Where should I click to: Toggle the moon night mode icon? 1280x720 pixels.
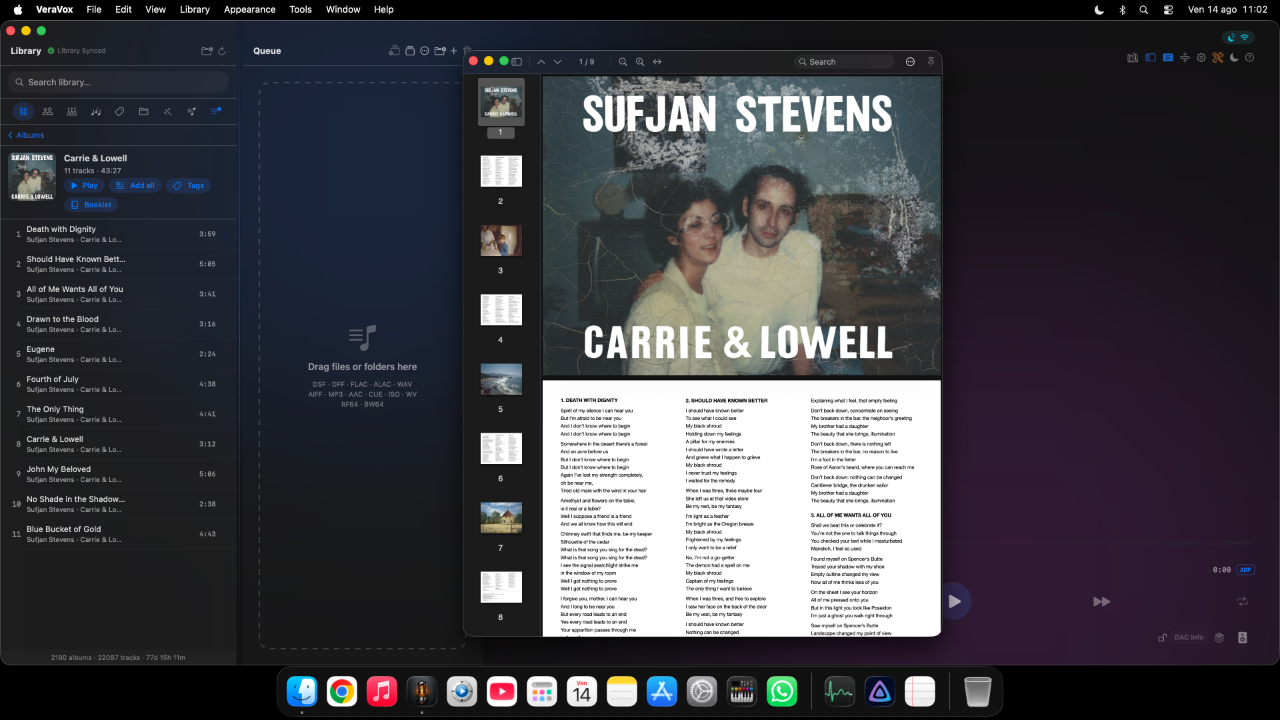point(1234,57)
